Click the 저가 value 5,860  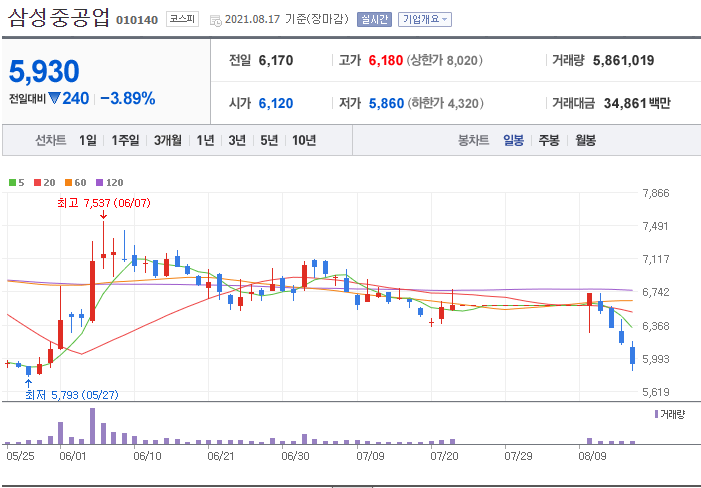pyautogui.click(x=386, y=103)
